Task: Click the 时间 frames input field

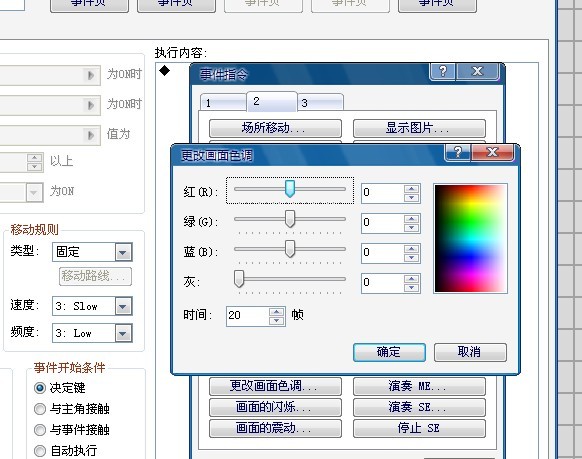Action: tap(248, 316)
